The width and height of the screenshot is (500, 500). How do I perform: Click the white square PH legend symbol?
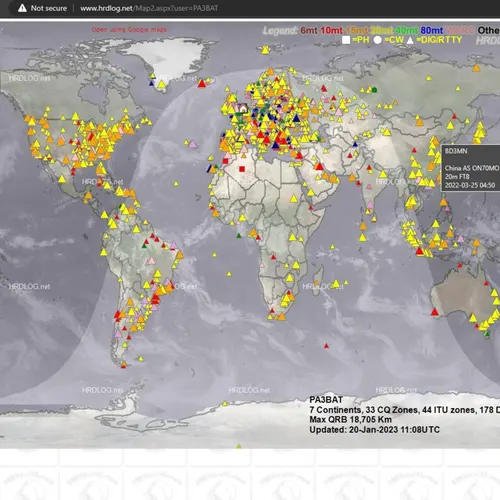pyautogui.click(x=346, y=40)
